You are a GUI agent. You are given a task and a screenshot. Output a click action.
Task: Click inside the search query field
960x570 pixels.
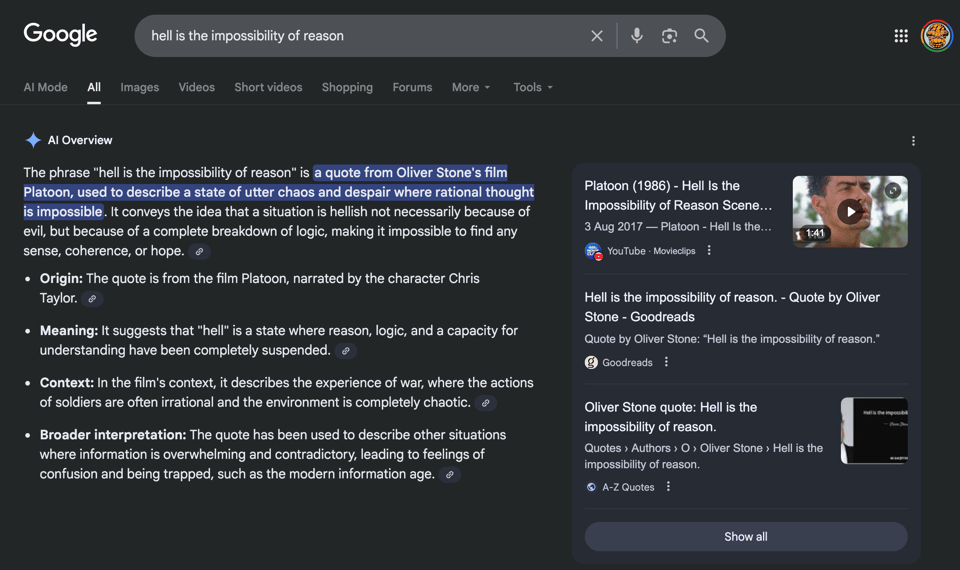360,36
